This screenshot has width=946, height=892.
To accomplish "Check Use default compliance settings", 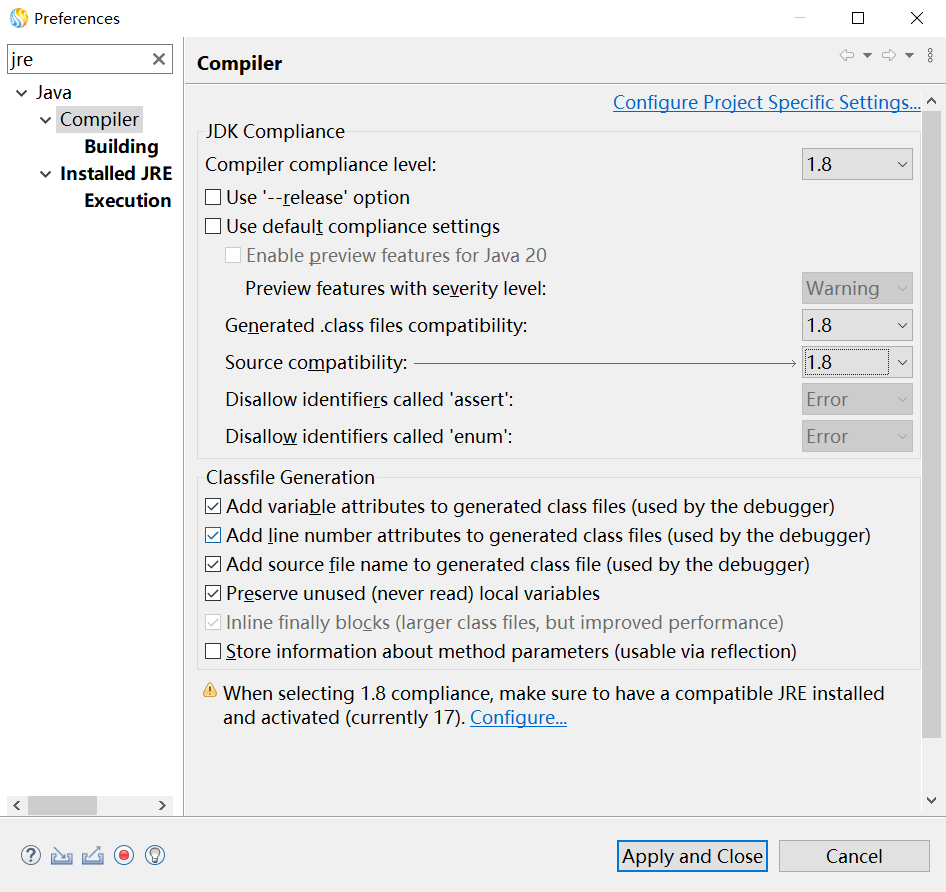I will click(x=213, y=227).
